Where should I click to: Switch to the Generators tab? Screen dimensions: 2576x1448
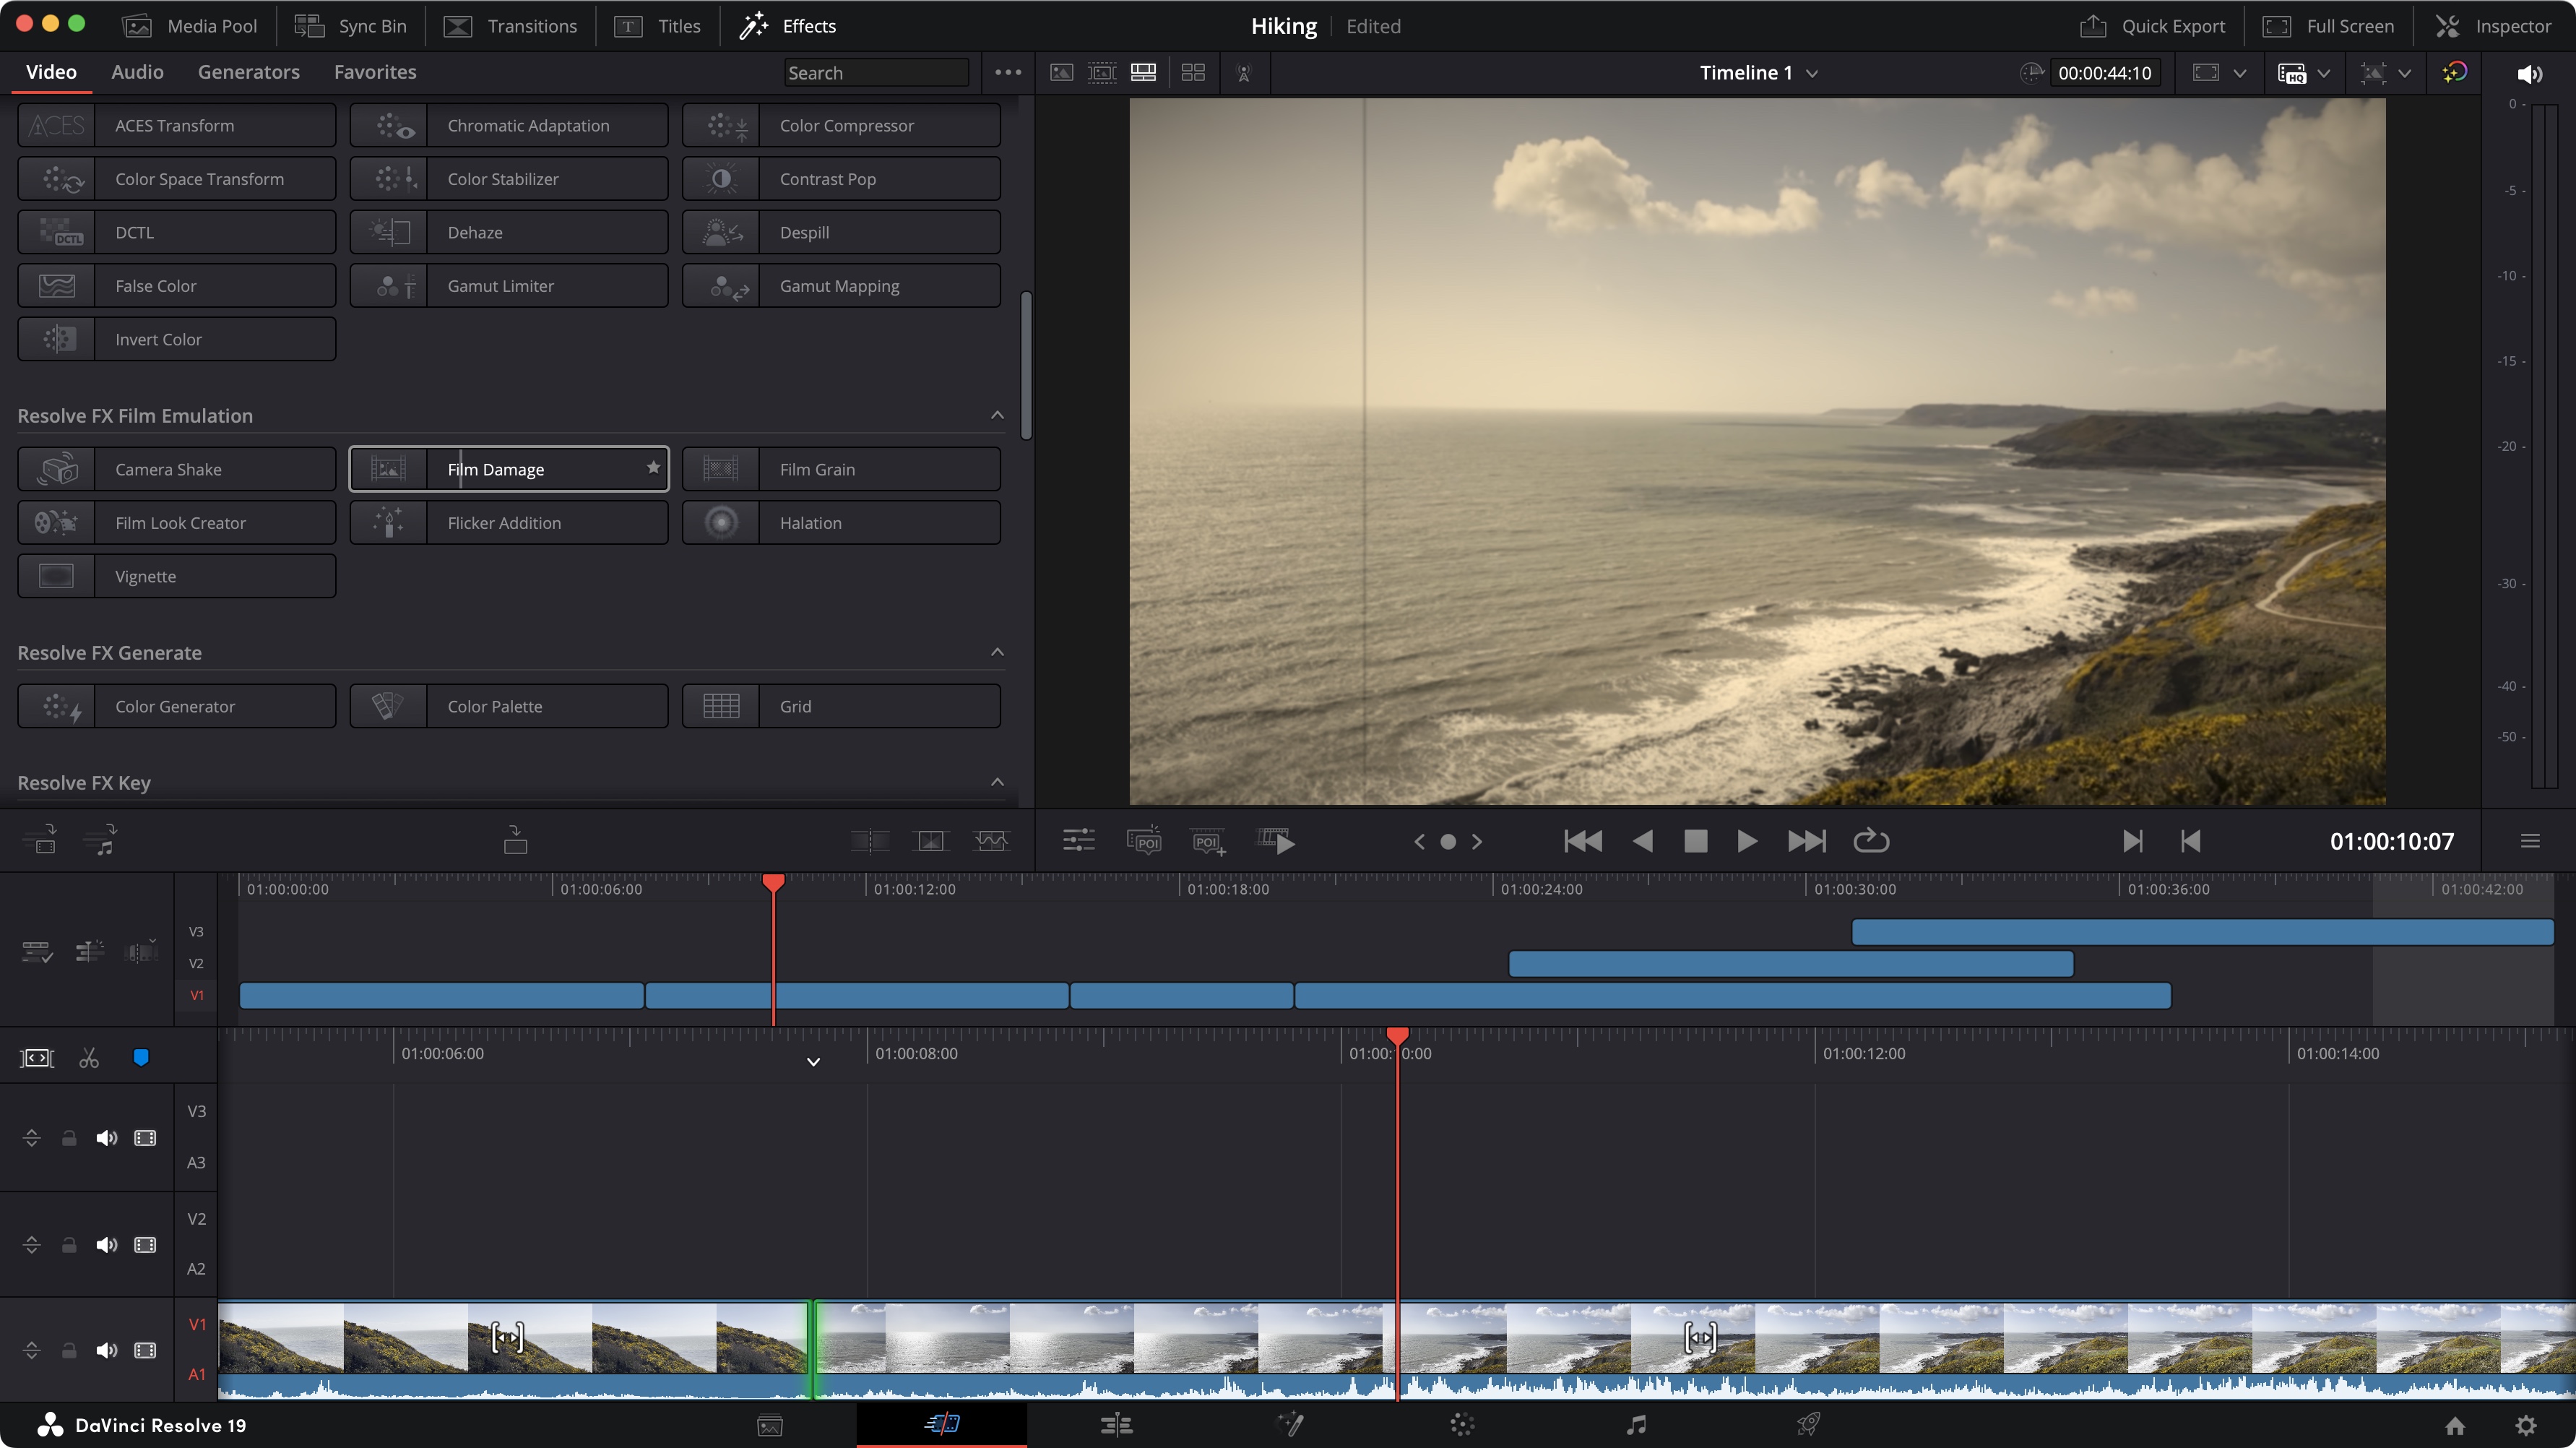[x=249, y=72]
